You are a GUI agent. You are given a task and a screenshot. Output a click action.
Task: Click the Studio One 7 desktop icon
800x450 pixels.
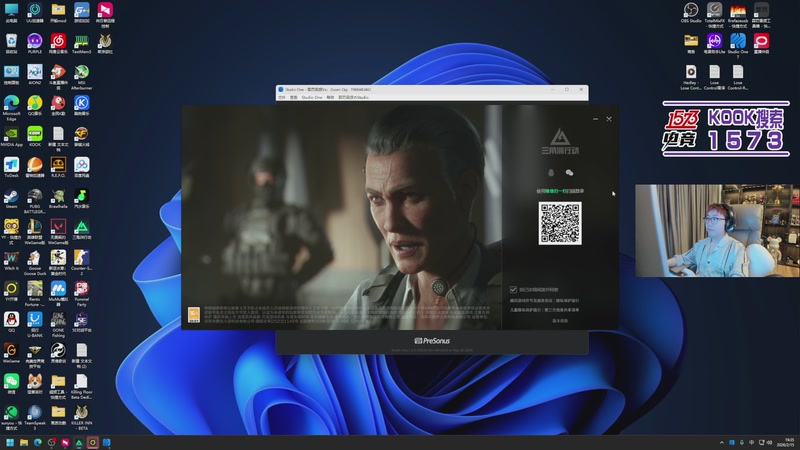click(738, 45)
